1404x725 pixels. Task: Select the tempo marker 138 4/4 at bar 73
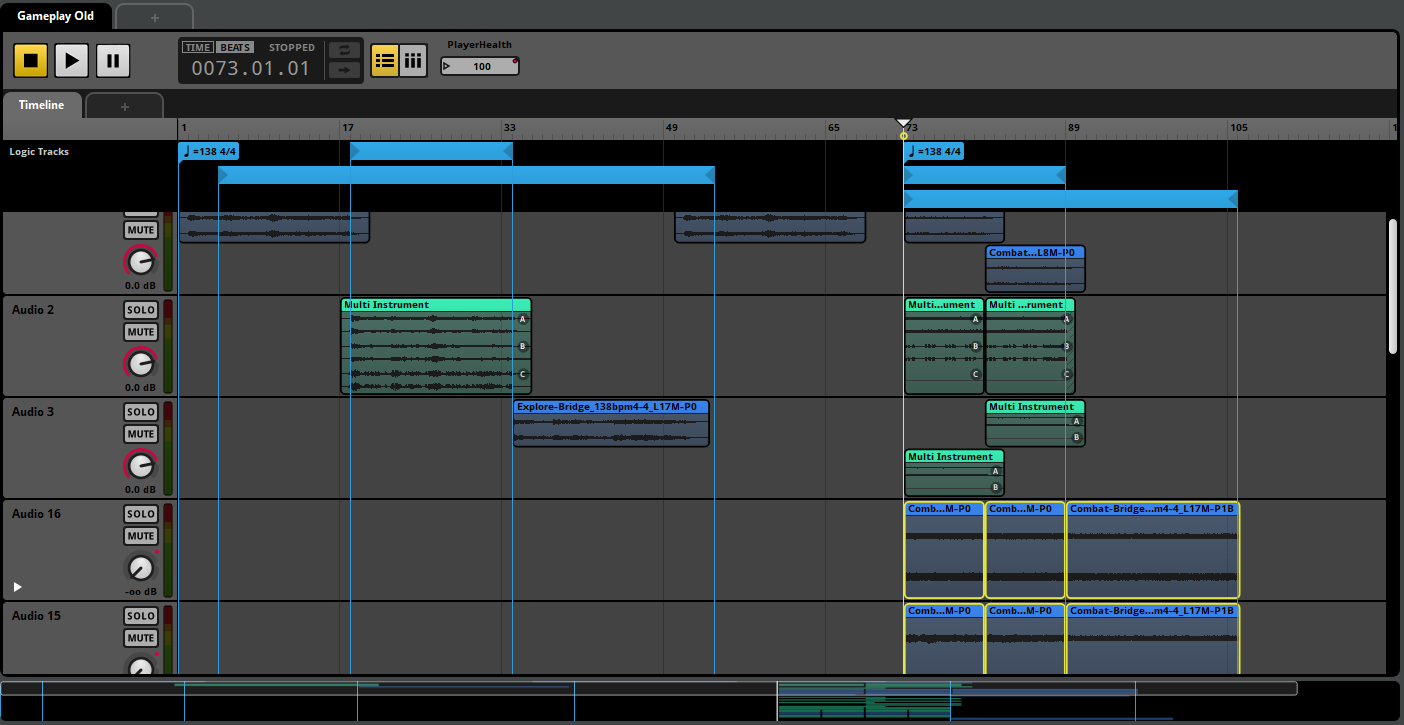point(934,151)
